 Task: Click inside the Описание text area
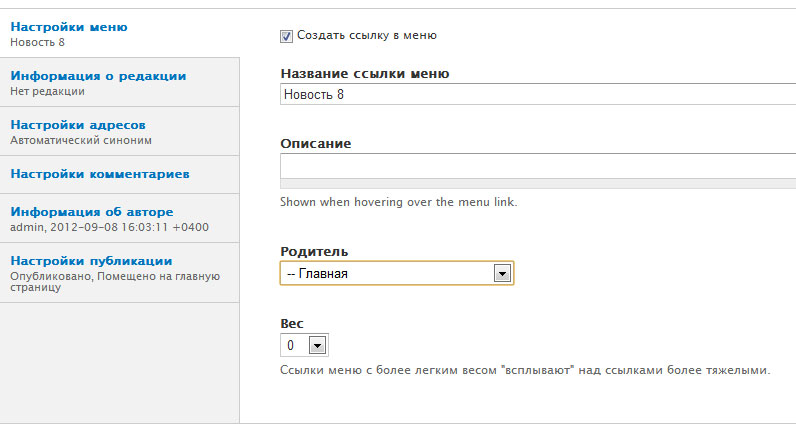point(538,166)
